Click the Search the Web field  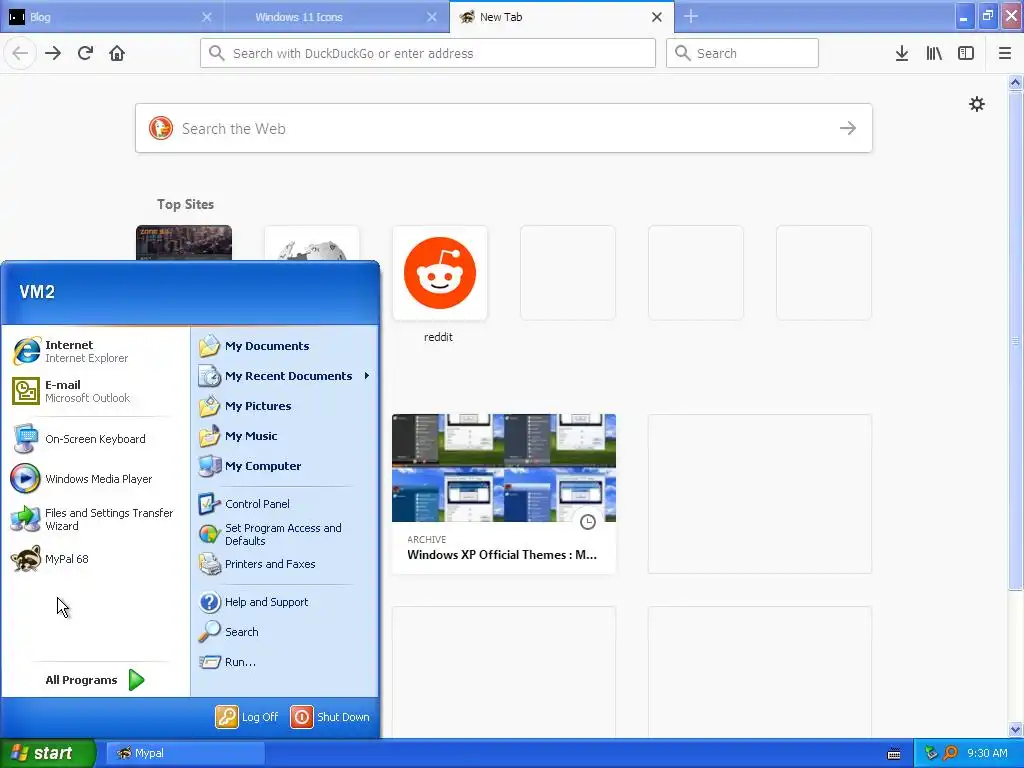[x=504, y=128]
